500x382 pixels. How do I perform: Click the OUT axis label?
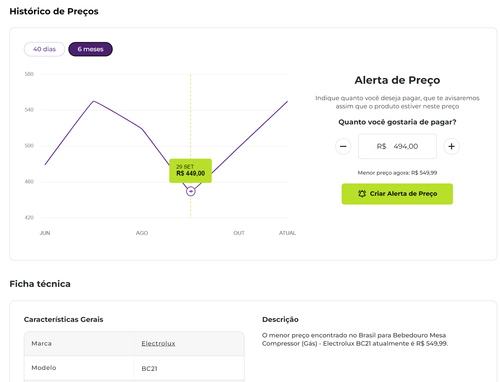[x=239, y=233]
